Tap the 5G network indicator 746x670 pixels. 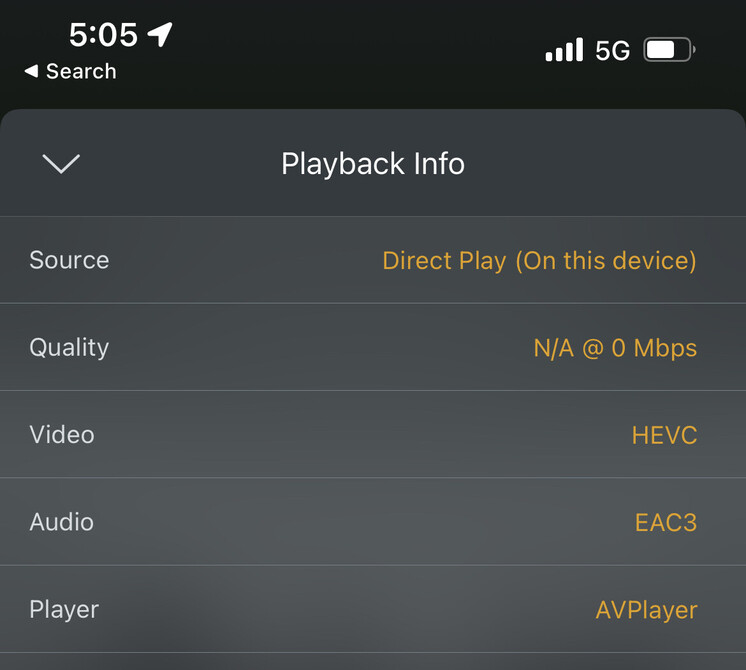(x=612, y=51)
